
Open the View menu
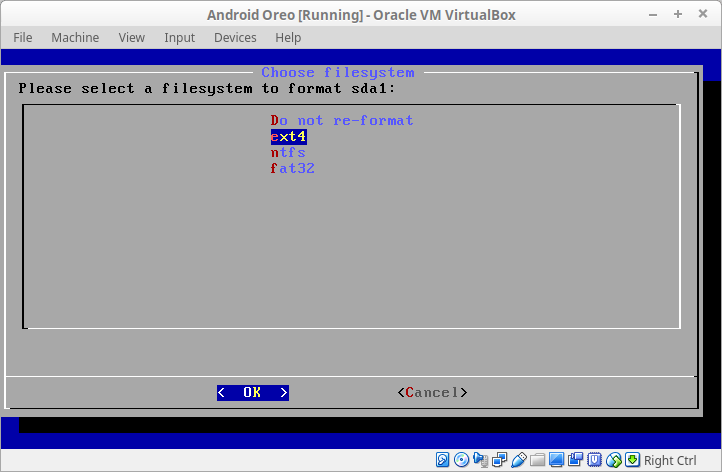coord(132,37)
